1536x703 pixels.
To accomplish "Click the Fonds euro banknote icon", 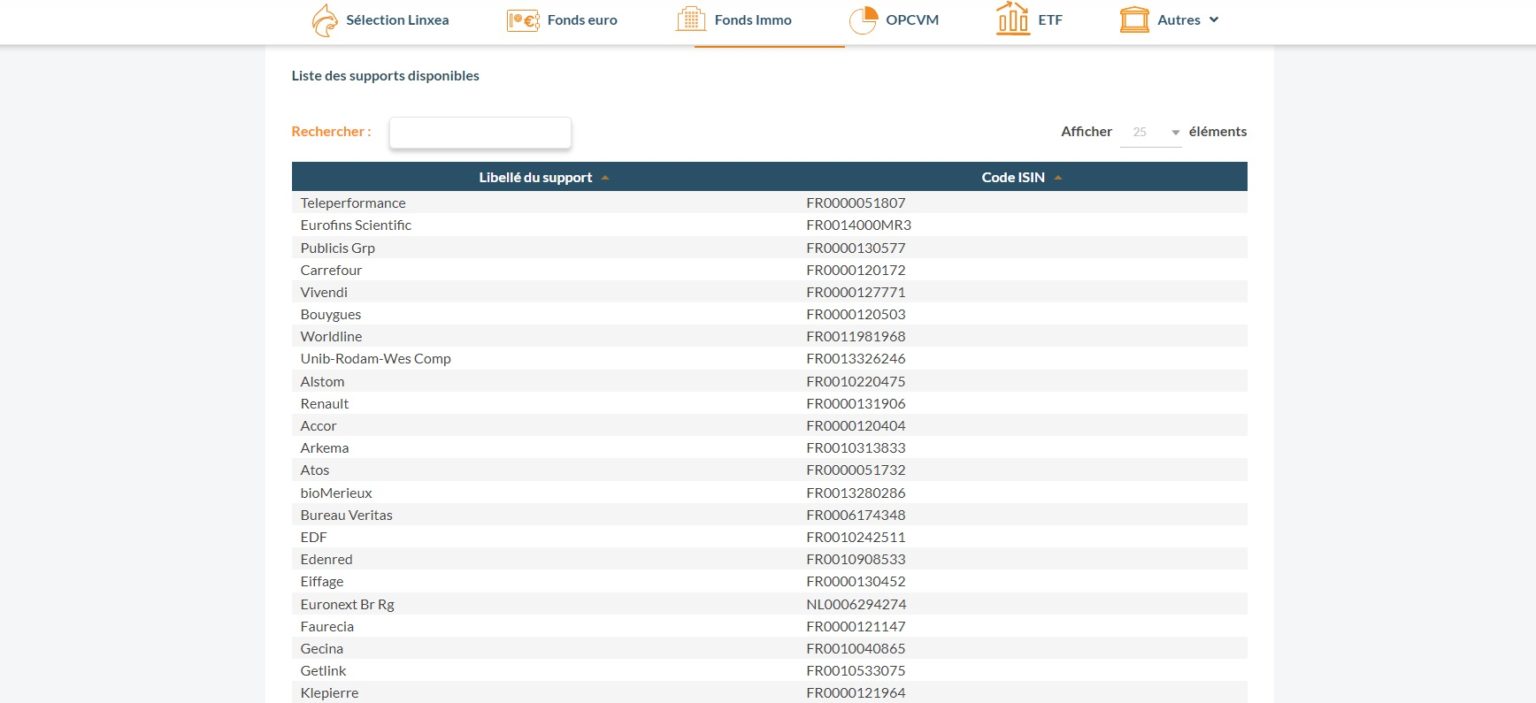I will 523,20.
